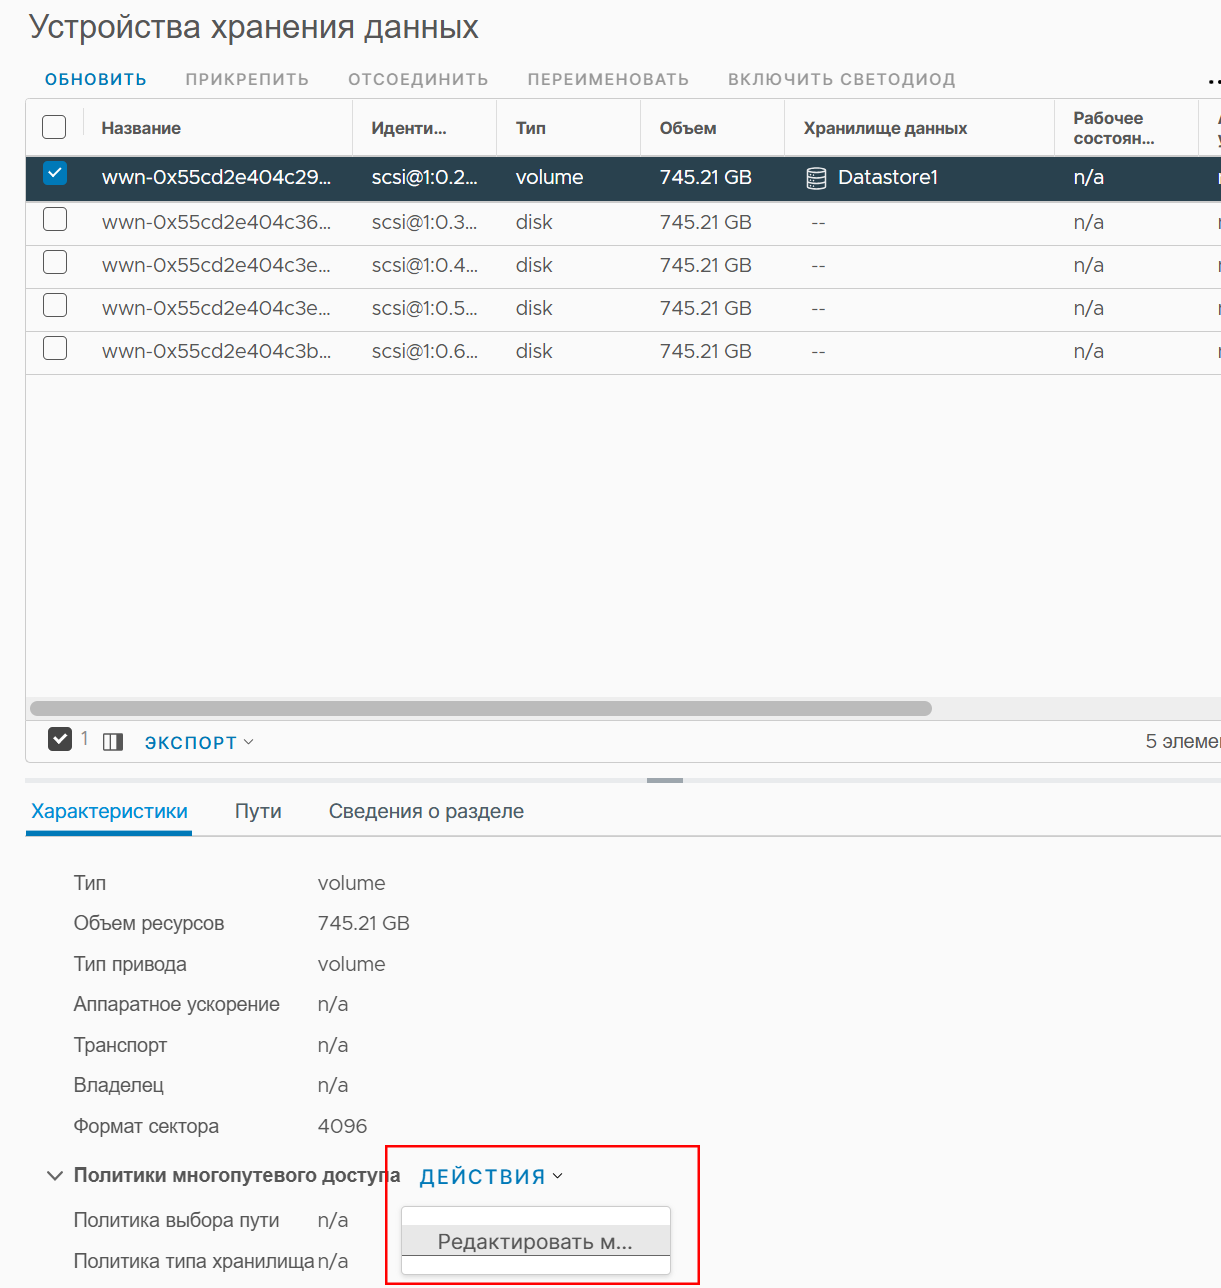Click the scsi@1:0.6... identifier cell
Image resolution: width=1221 pixels, height=1288 pixels.
(425, 351)
